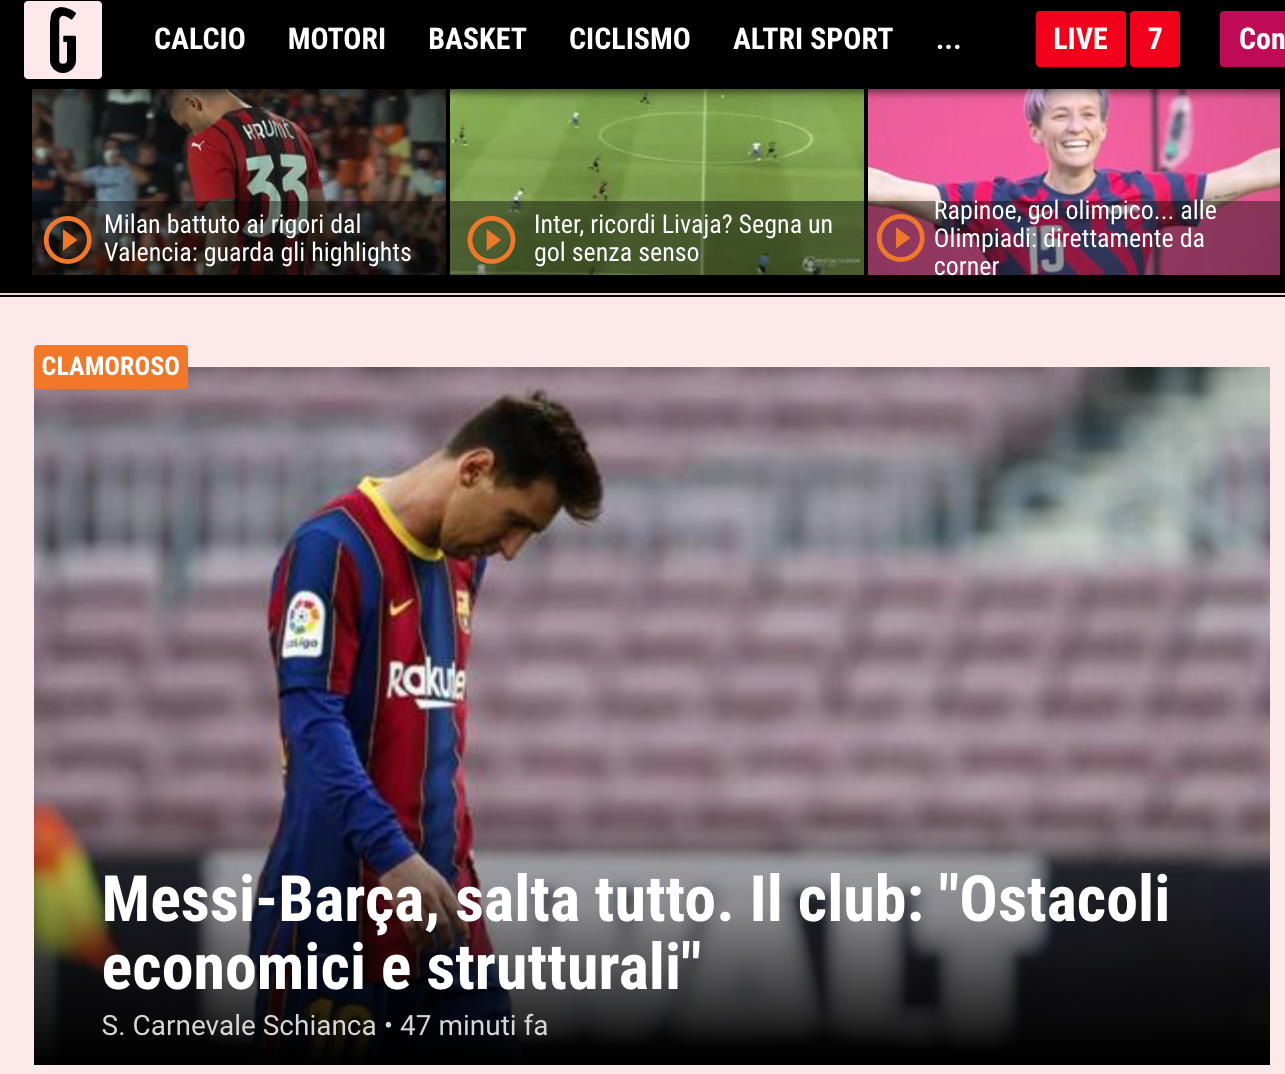Screen dimensions: 1285x1074
Task: Open the Motori section
Action: click(x=337, y=39)
